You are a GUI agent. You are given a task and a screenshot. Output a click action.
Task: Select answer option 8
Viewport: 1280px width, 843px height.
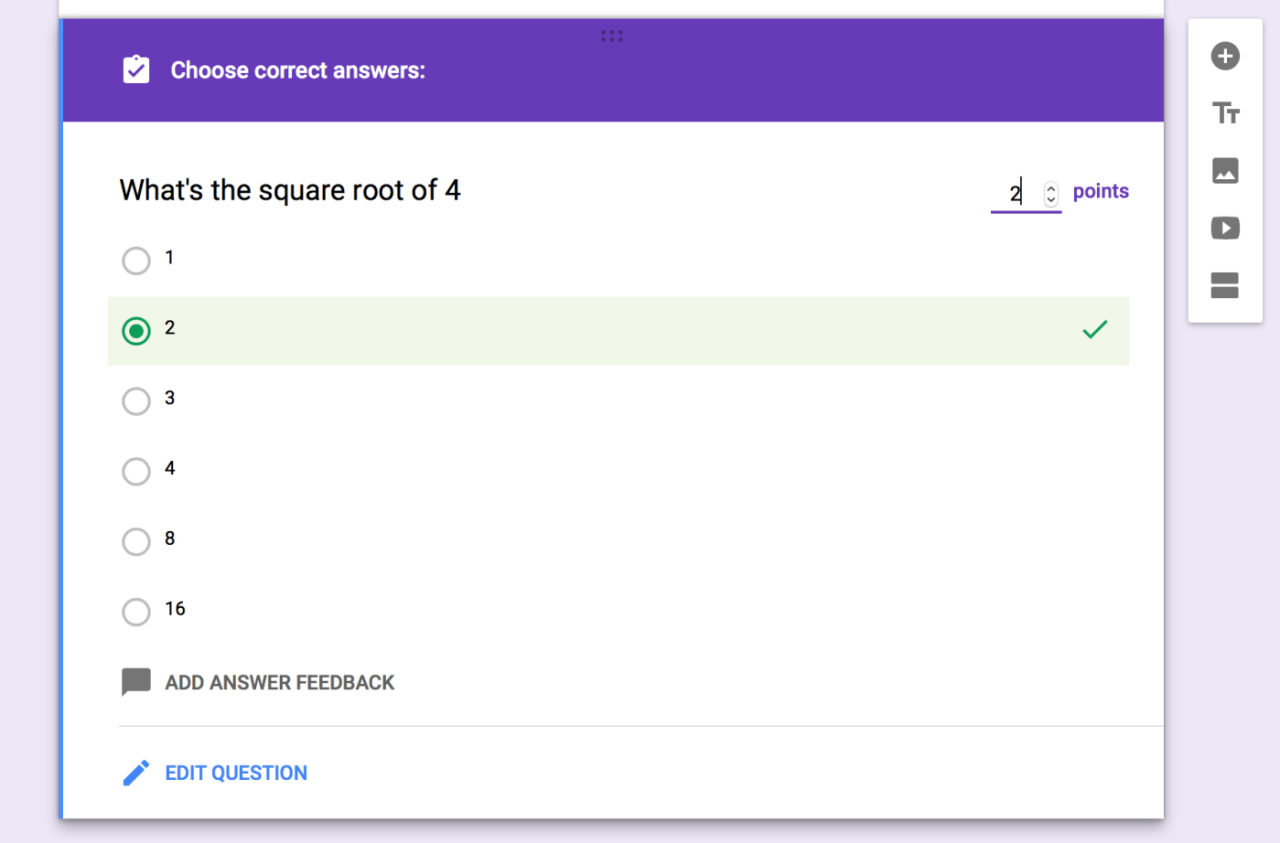[x=136, y=541]
